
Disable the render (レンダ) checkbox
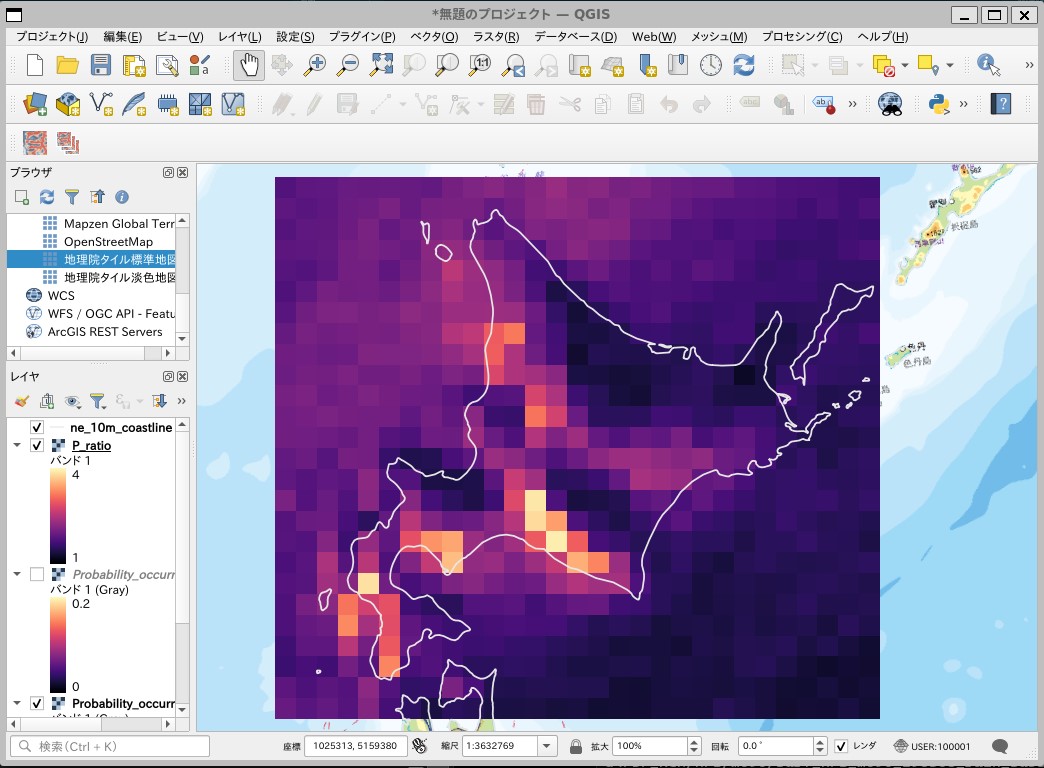click(x=842, y=746)
